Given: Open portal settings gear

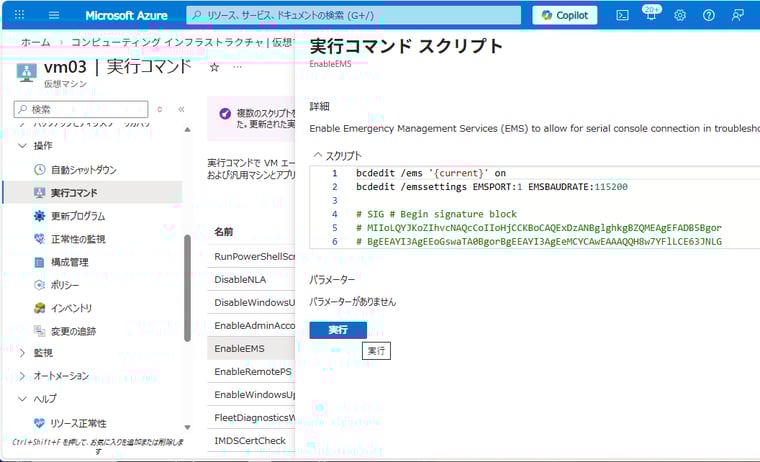Looking at the screenshot, I should coord(680,16).
